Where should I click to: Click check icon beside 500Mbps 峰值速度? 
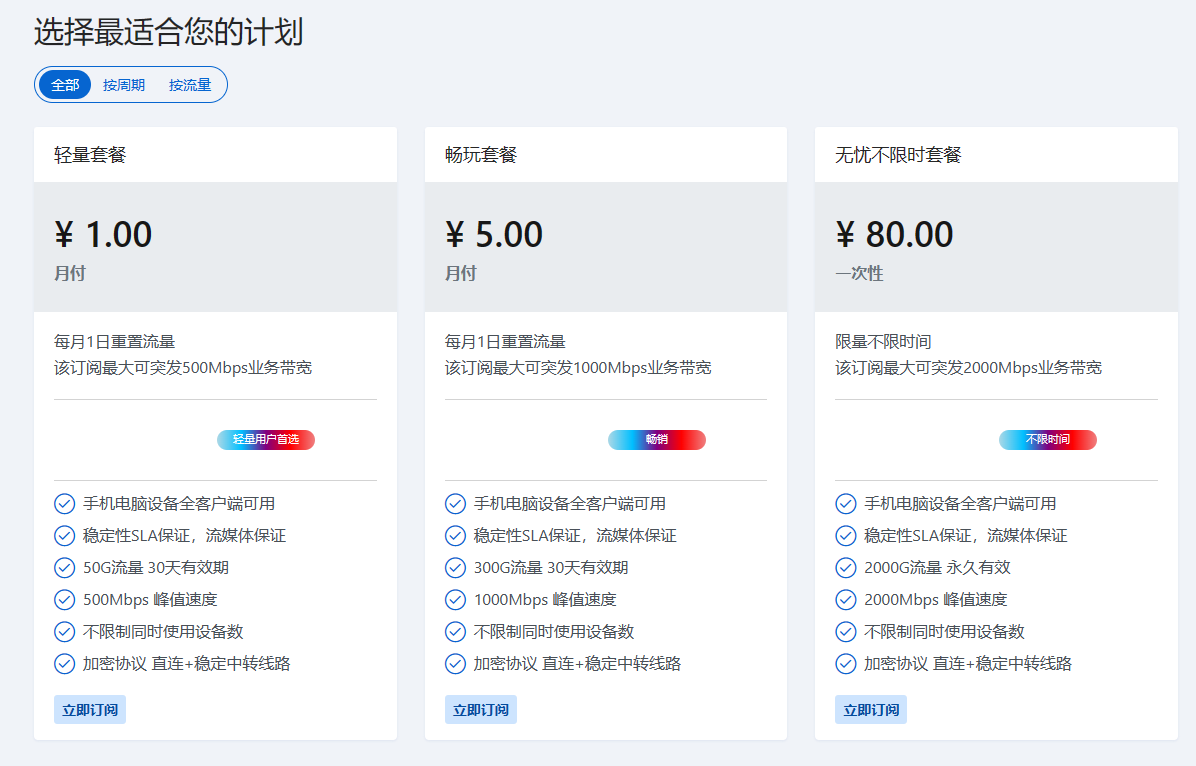coord(65,600)
